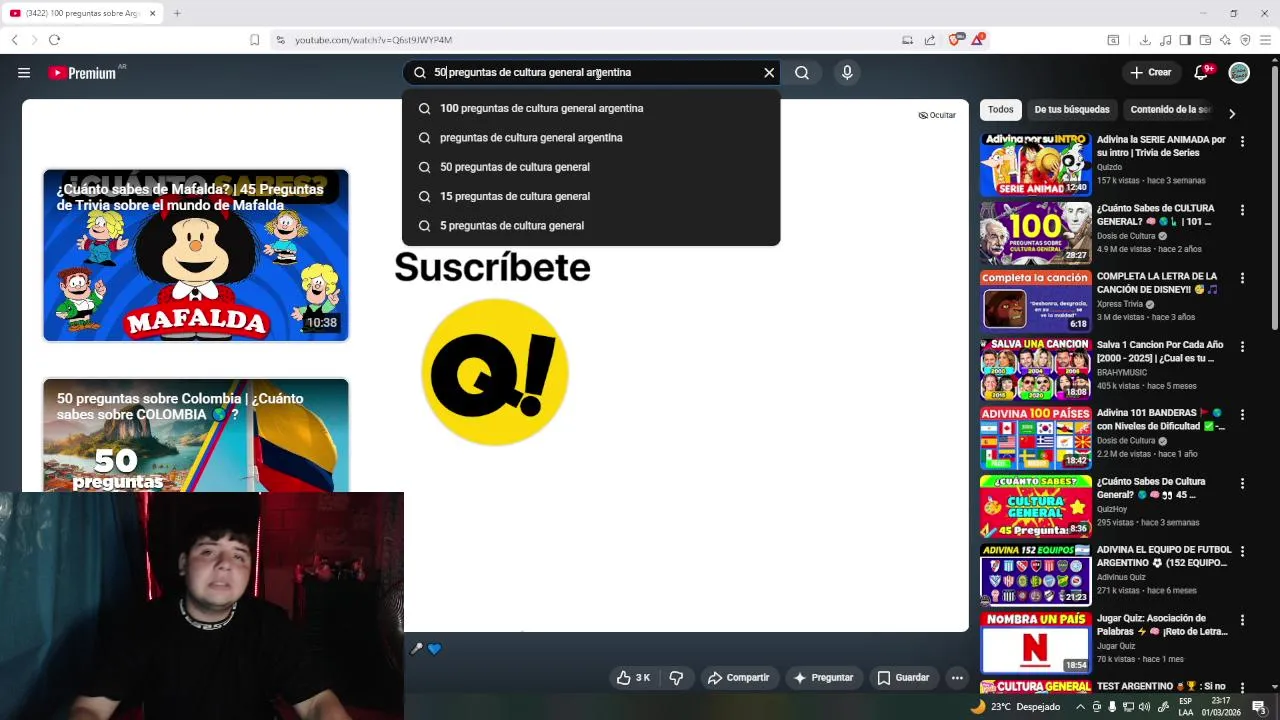Select the 'Contenido de la serie' chip
Screen dimensions: 1280x720
tap(1170, 110)
